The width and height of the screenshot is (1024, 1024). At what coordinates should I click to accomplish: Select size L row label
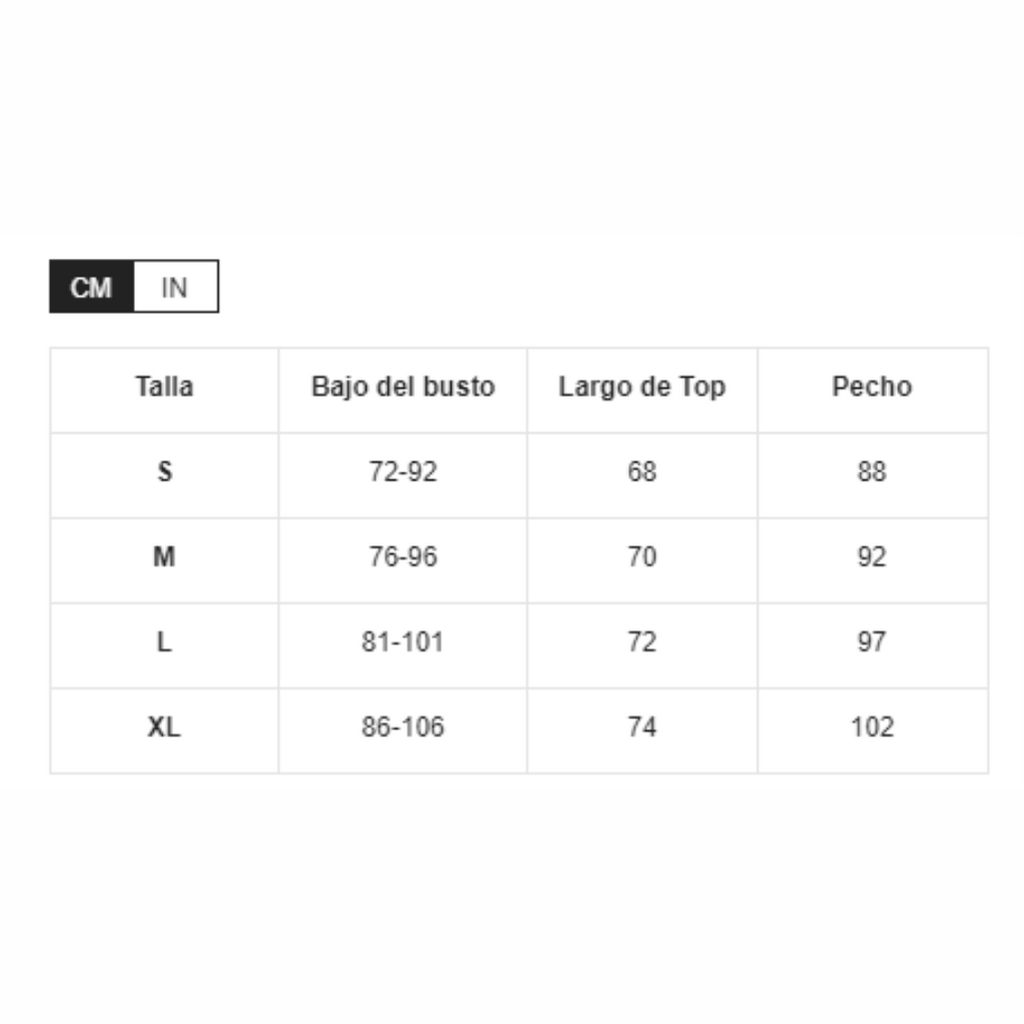pyautogui.click(x=165, y=642)
